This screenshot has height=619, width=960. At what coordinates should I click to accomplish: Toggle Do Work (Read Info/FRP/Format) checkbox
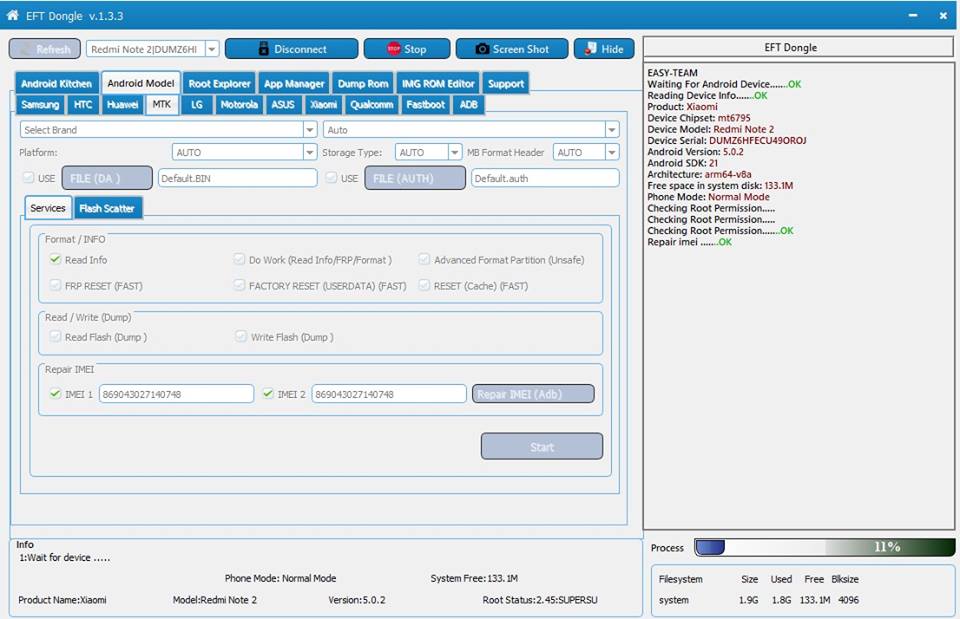point(239,259)
